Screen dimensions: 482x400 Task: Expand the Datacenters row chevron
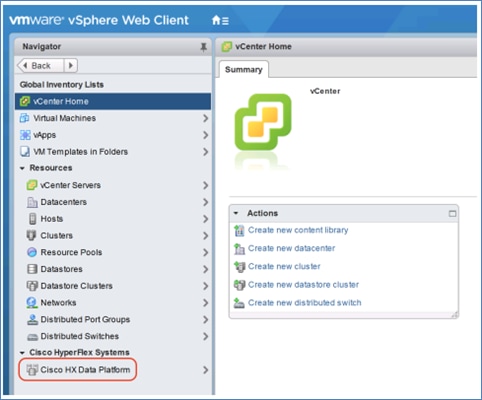(206, 202)
